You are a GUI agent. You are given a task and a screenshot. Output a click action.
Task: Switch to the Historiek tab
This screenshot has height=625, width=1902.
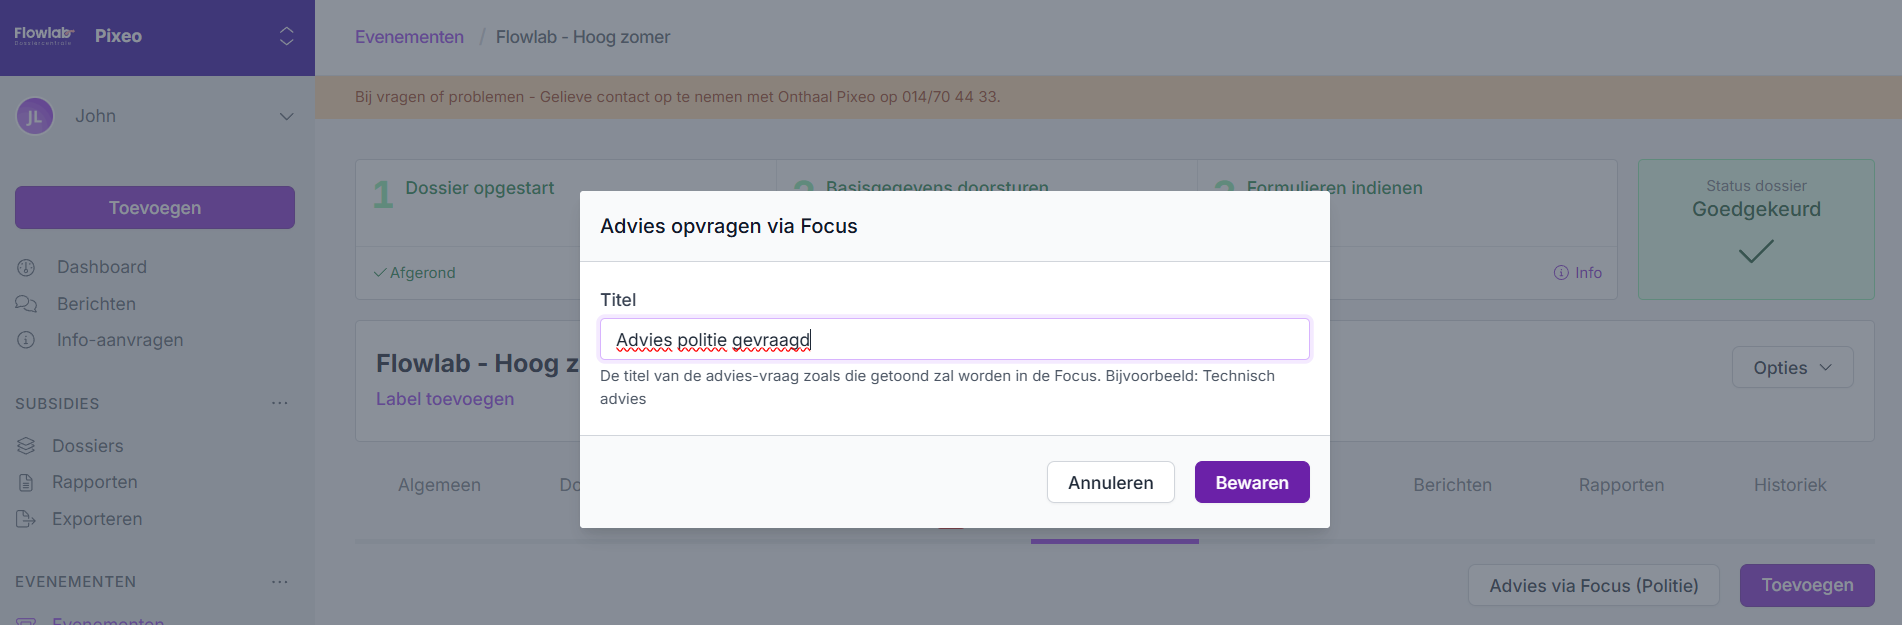[x=1789, y=485]
